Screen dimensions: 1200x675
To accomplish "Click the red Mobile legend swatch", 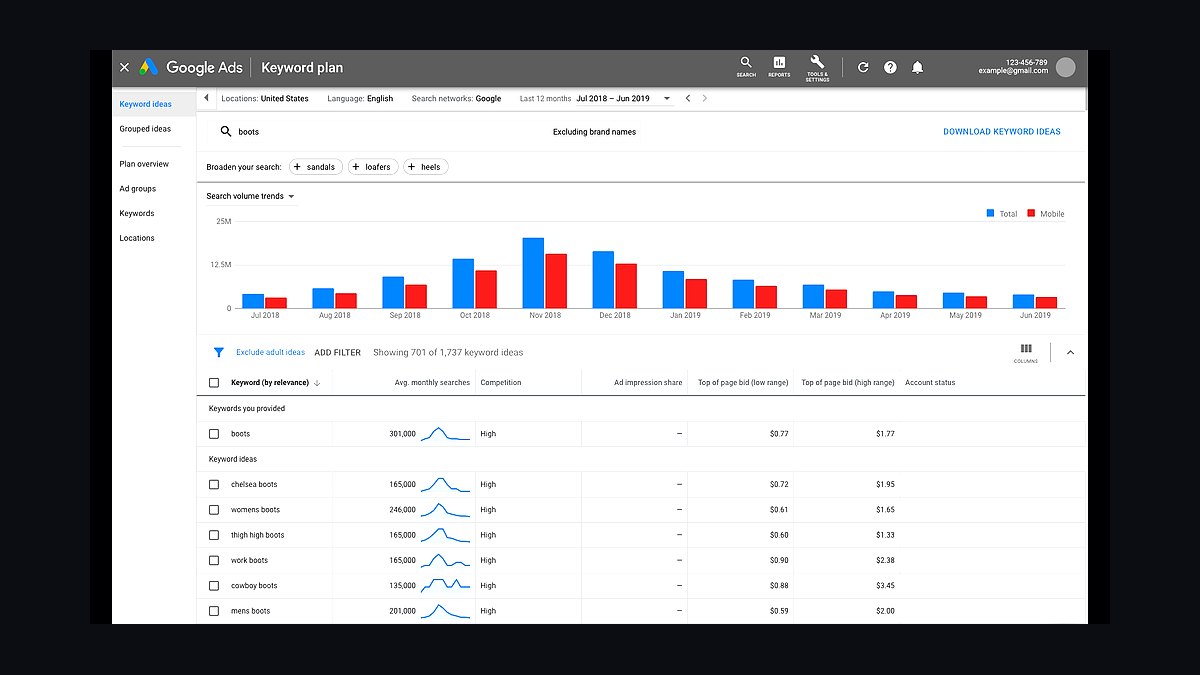I will [x=1031, y=214].
